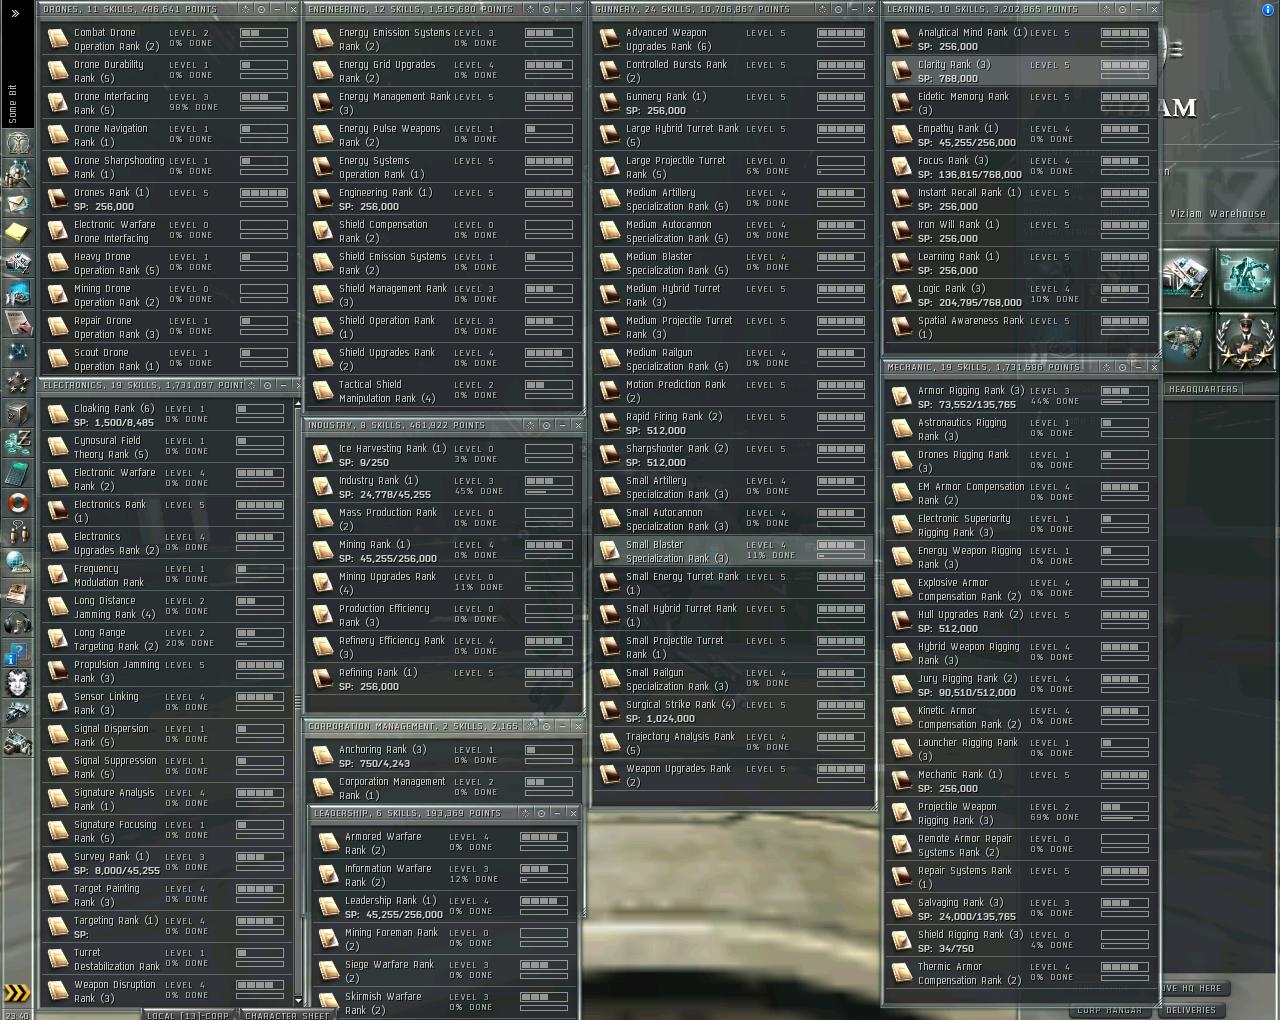
Task: Pin the Corporation Management skills window
Action: [x=532, y=726]
